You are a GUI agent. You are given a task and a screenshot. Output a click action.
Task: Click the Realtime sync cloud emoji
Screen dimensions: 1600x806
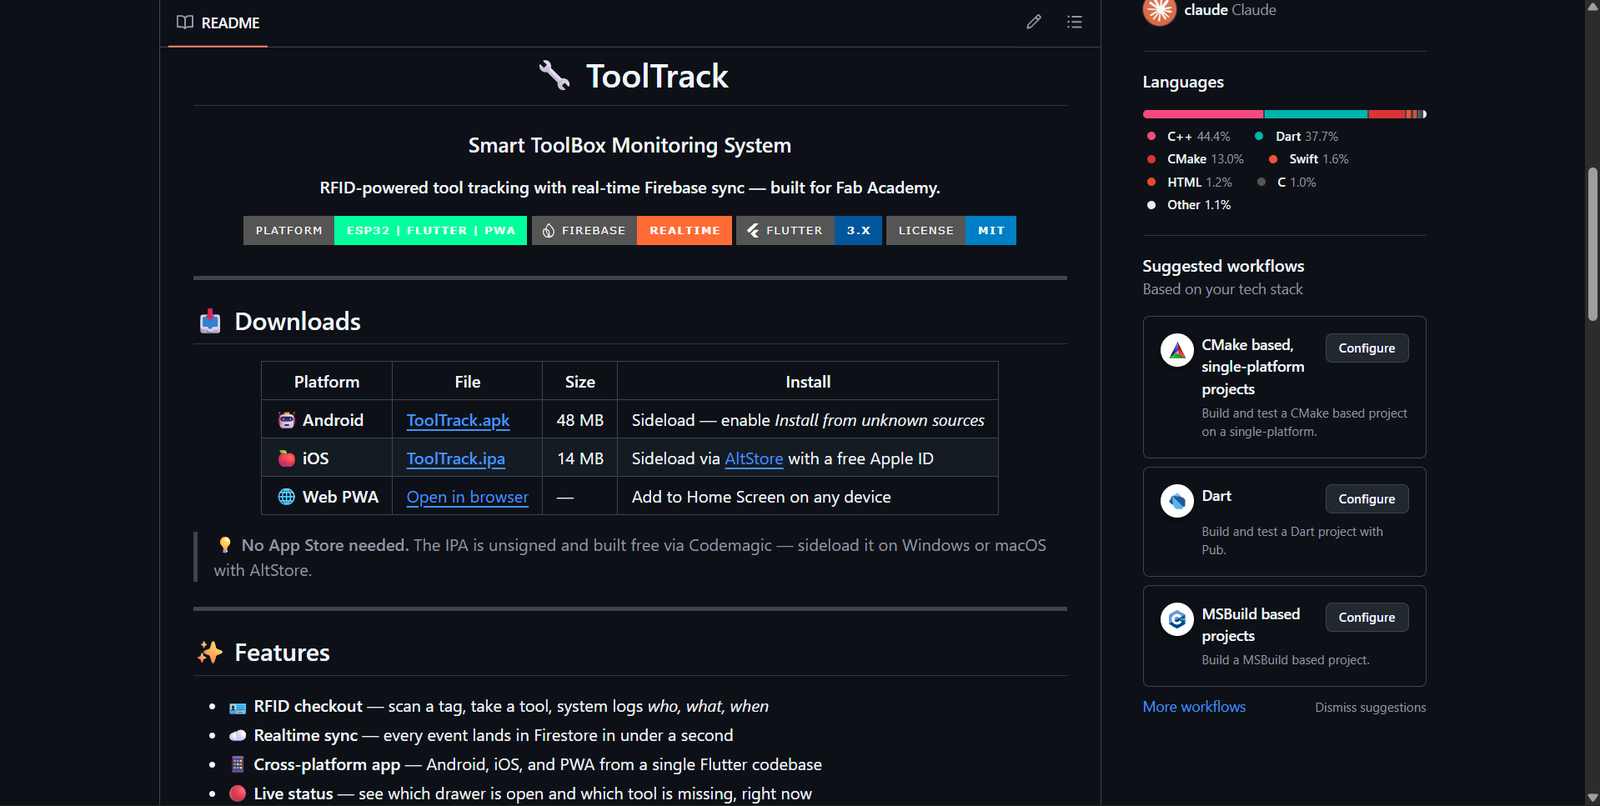(238, 736)
